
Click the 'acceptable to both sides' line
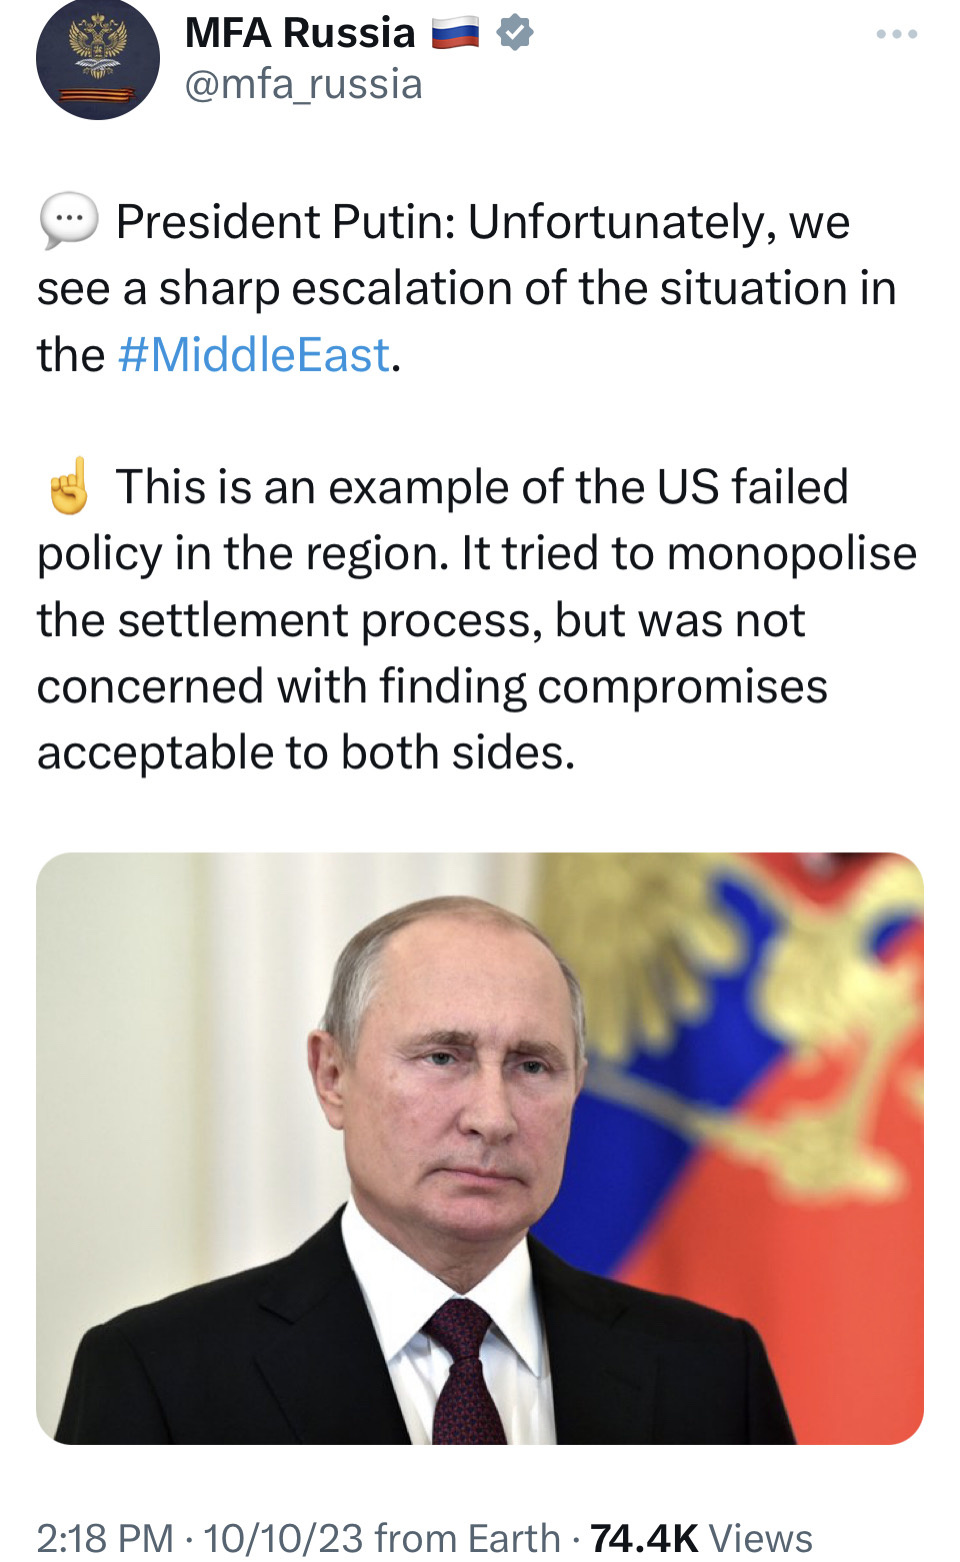[x=306, y=753]
